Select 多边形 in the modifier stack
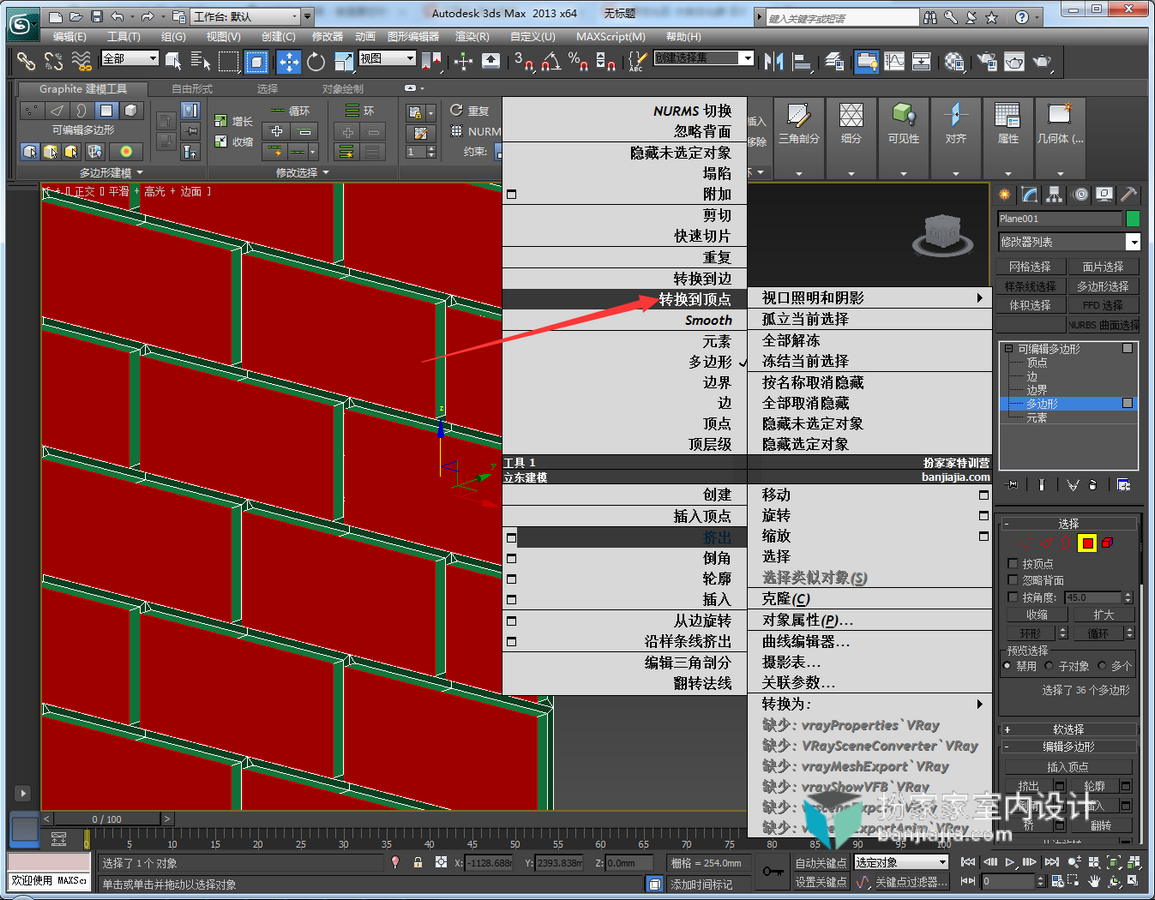This screenshot has width=1155, height=900. click(x=1042, y=404)
